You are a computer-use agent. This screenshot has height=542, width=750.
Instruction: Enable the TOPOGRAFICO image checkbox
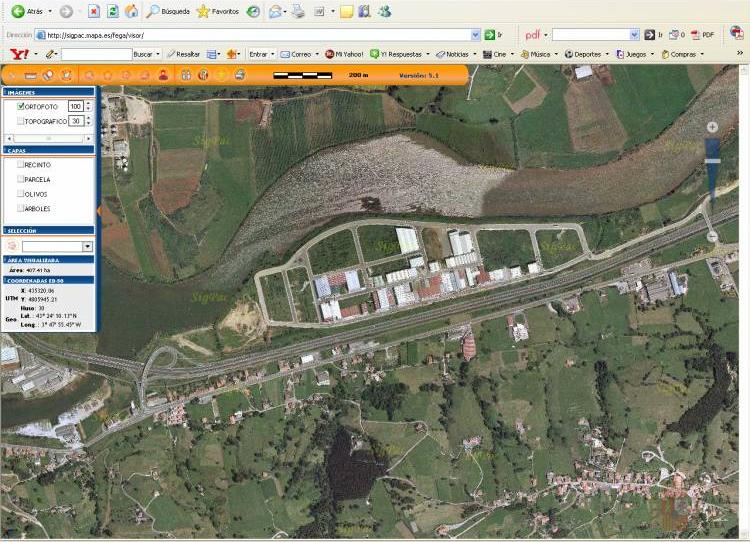coord(21,121)
